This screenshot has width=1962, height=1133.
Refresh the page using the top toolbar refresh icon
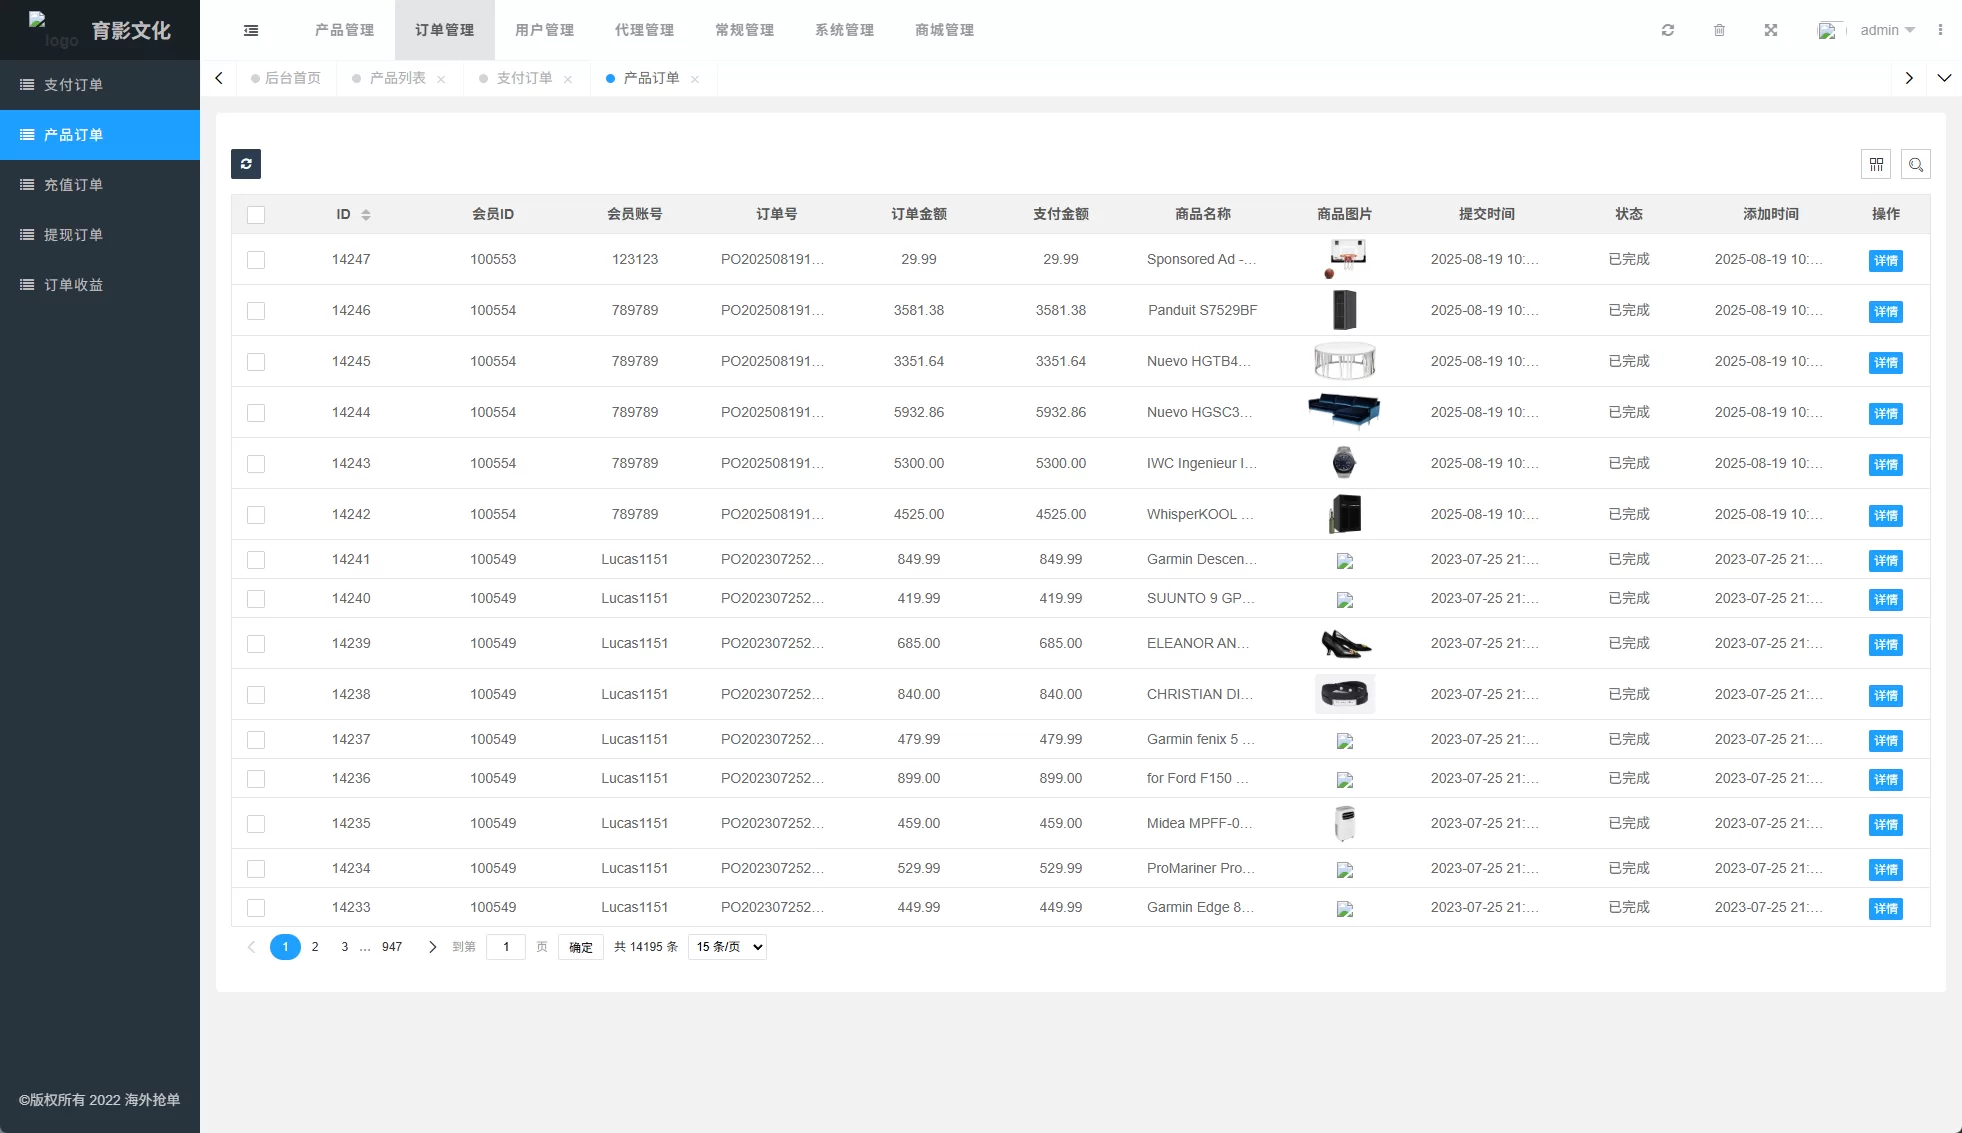pos(1668,30)
